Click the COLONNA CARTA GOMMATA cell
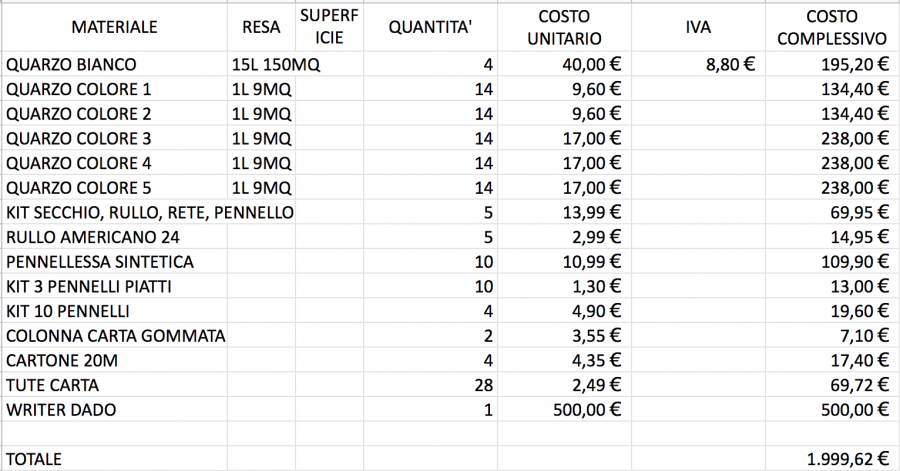The width and height of the screenshot is (900, 471). coord(114,336)
